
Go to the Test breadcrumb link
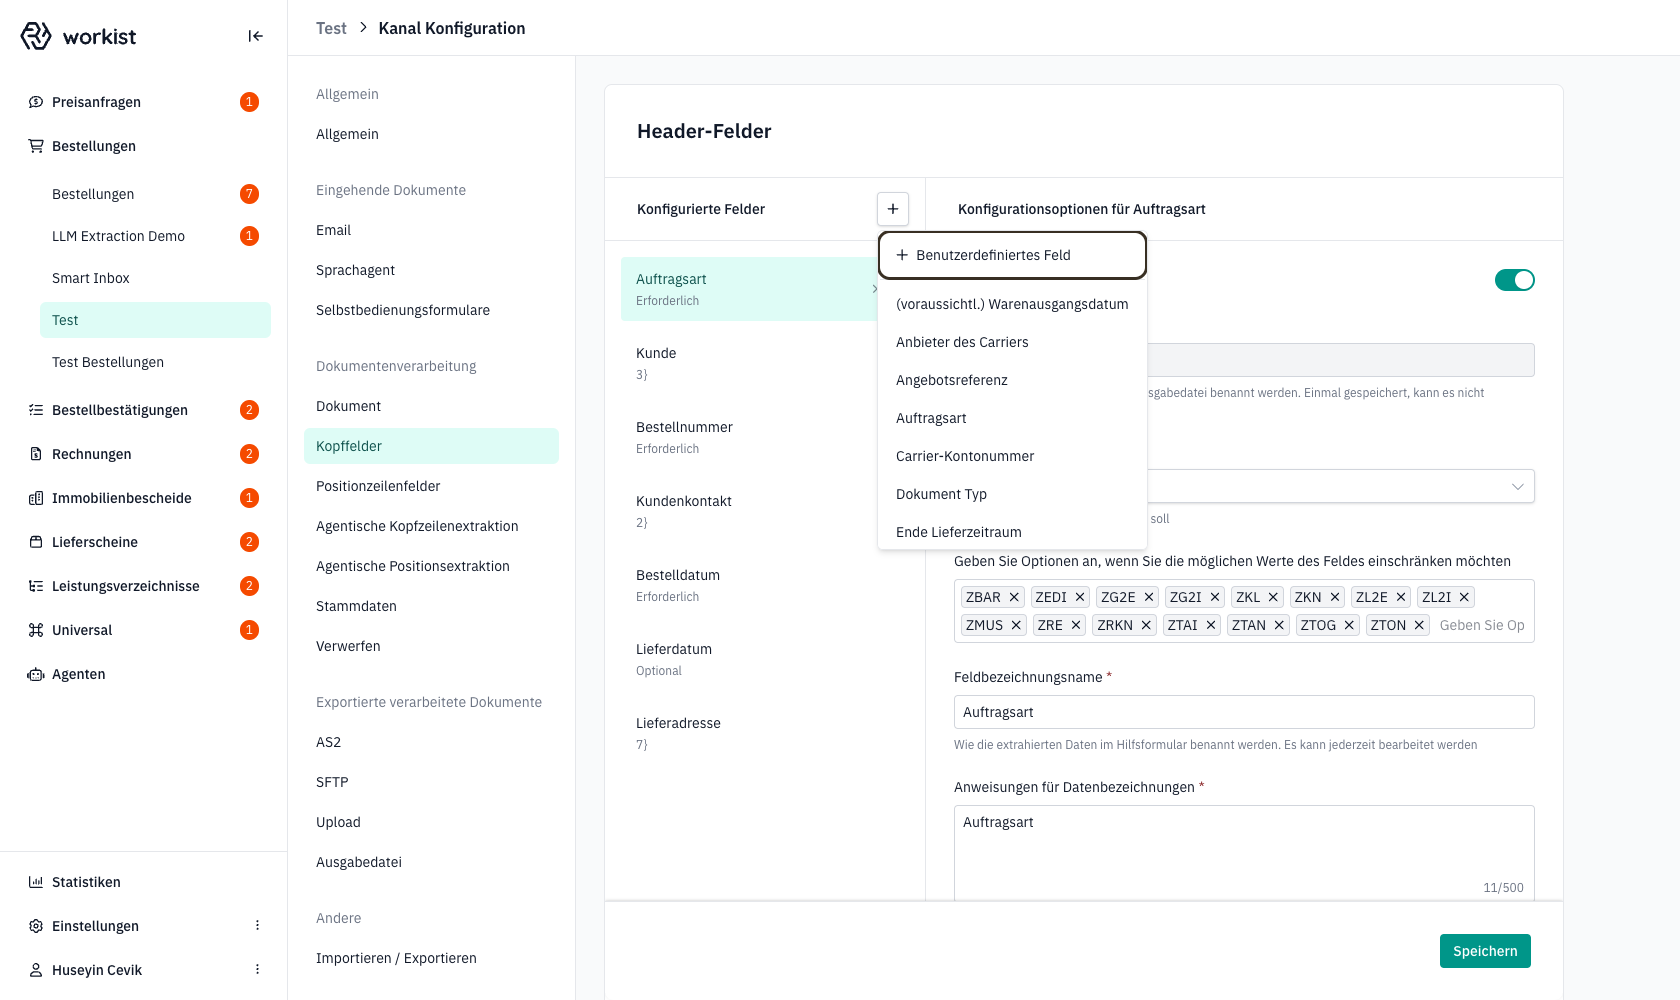click(331, 28)
